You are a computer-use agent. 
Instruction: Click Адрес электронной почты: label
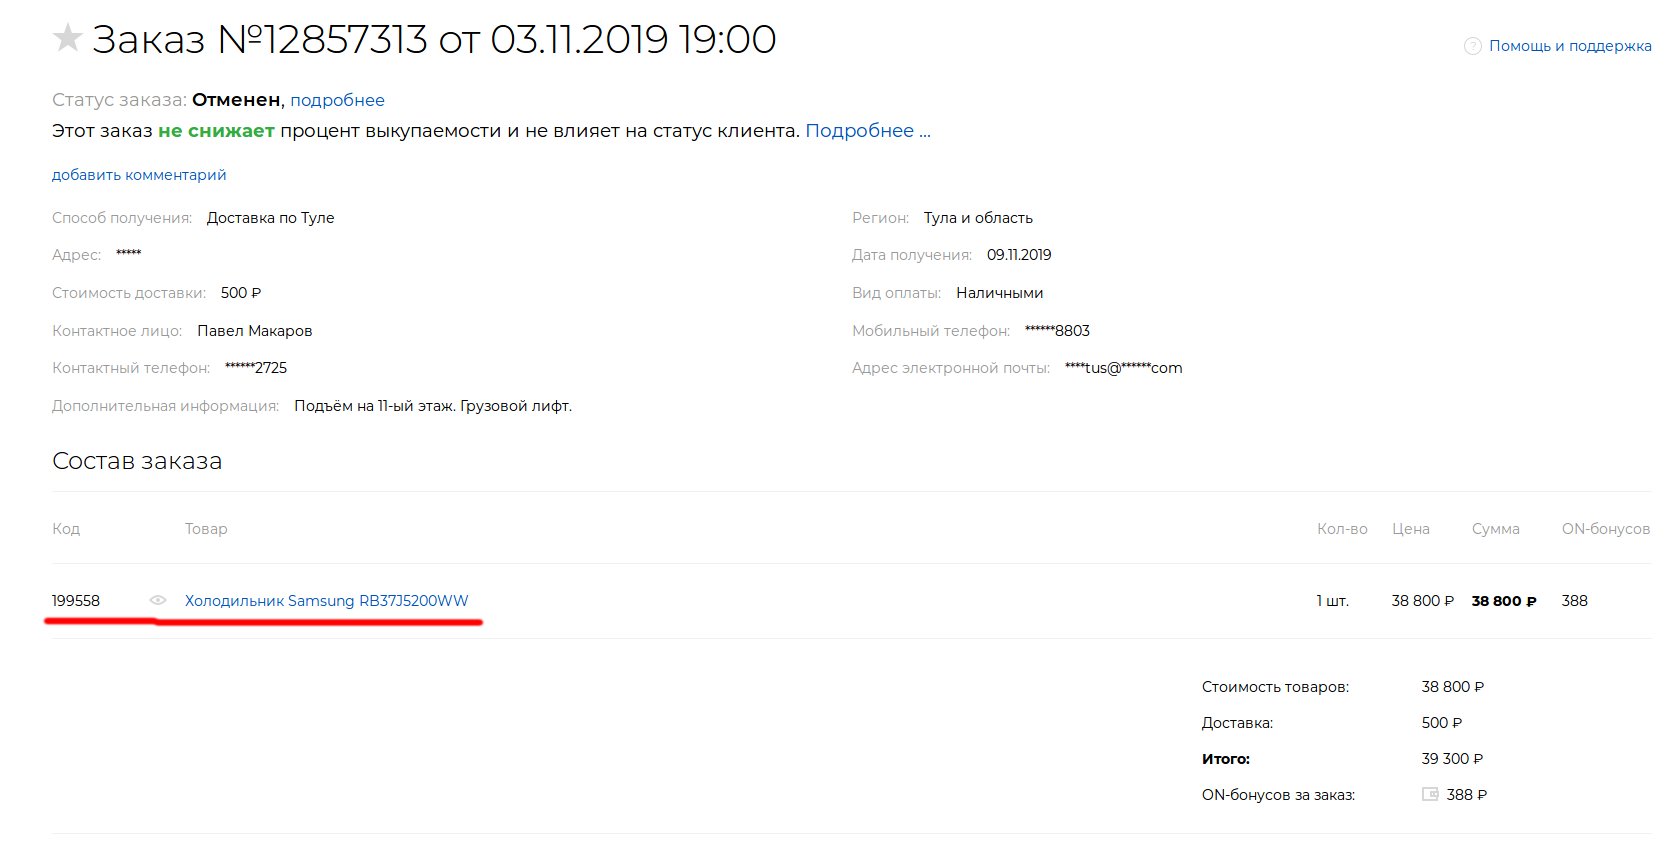coord(951,368)
